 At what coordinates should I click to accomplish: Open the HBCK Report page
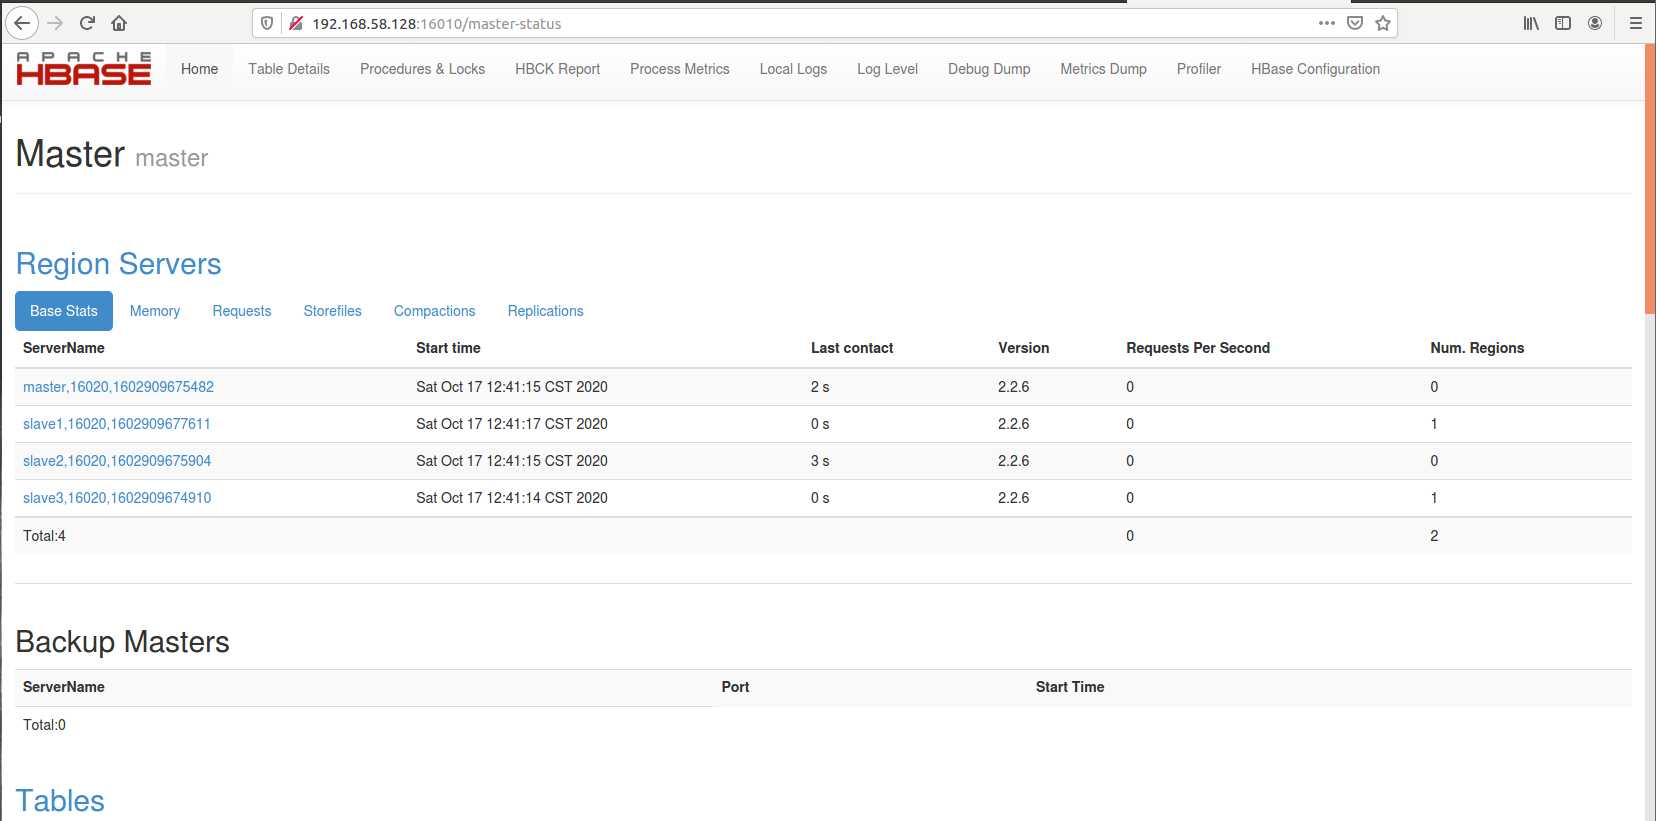click(x=557, y=69)
